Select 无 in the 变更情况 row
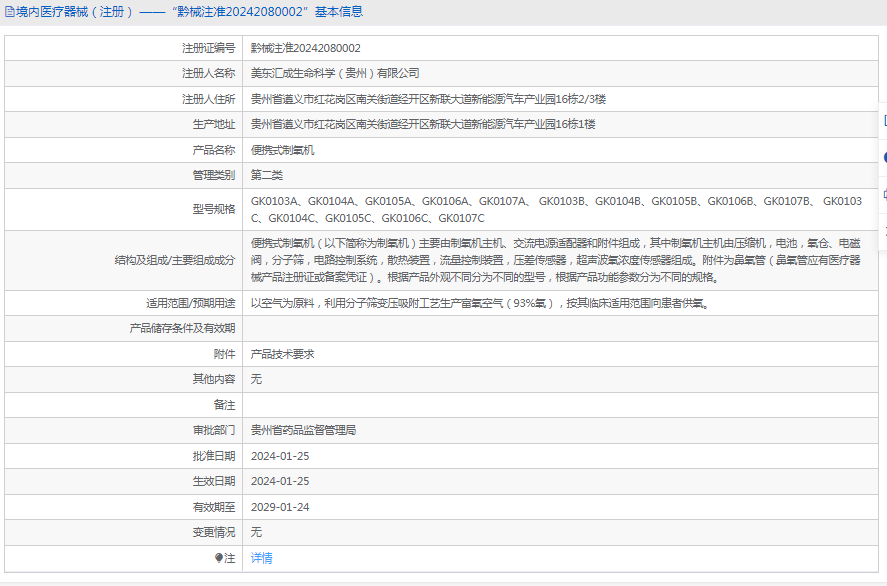This screenshot has height=586, width=887. 256,532
